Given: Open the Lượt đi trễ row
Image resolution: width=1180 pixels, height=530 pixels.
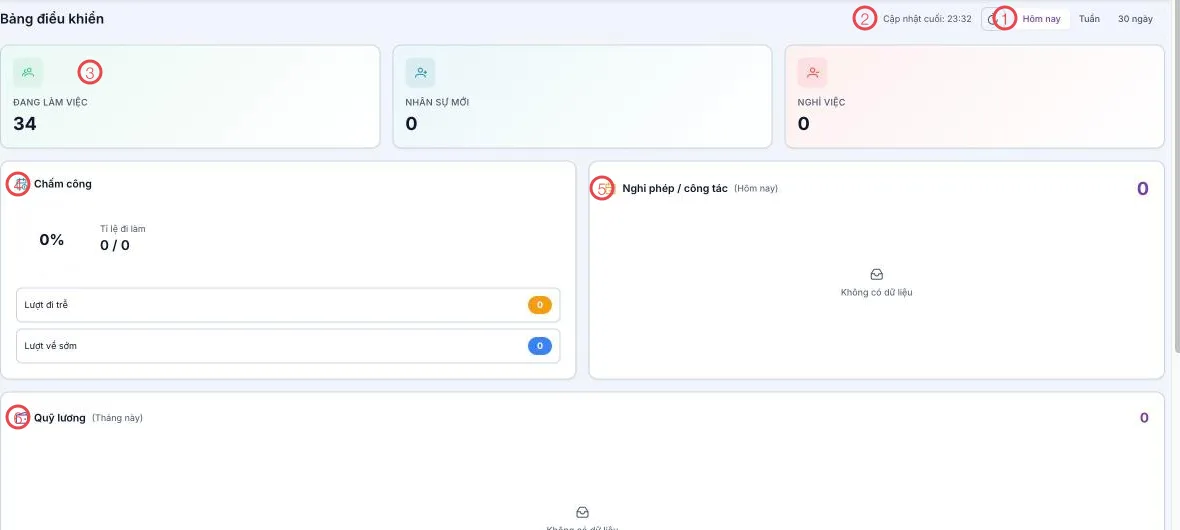Looking at the screenshot, I should 288,305.
